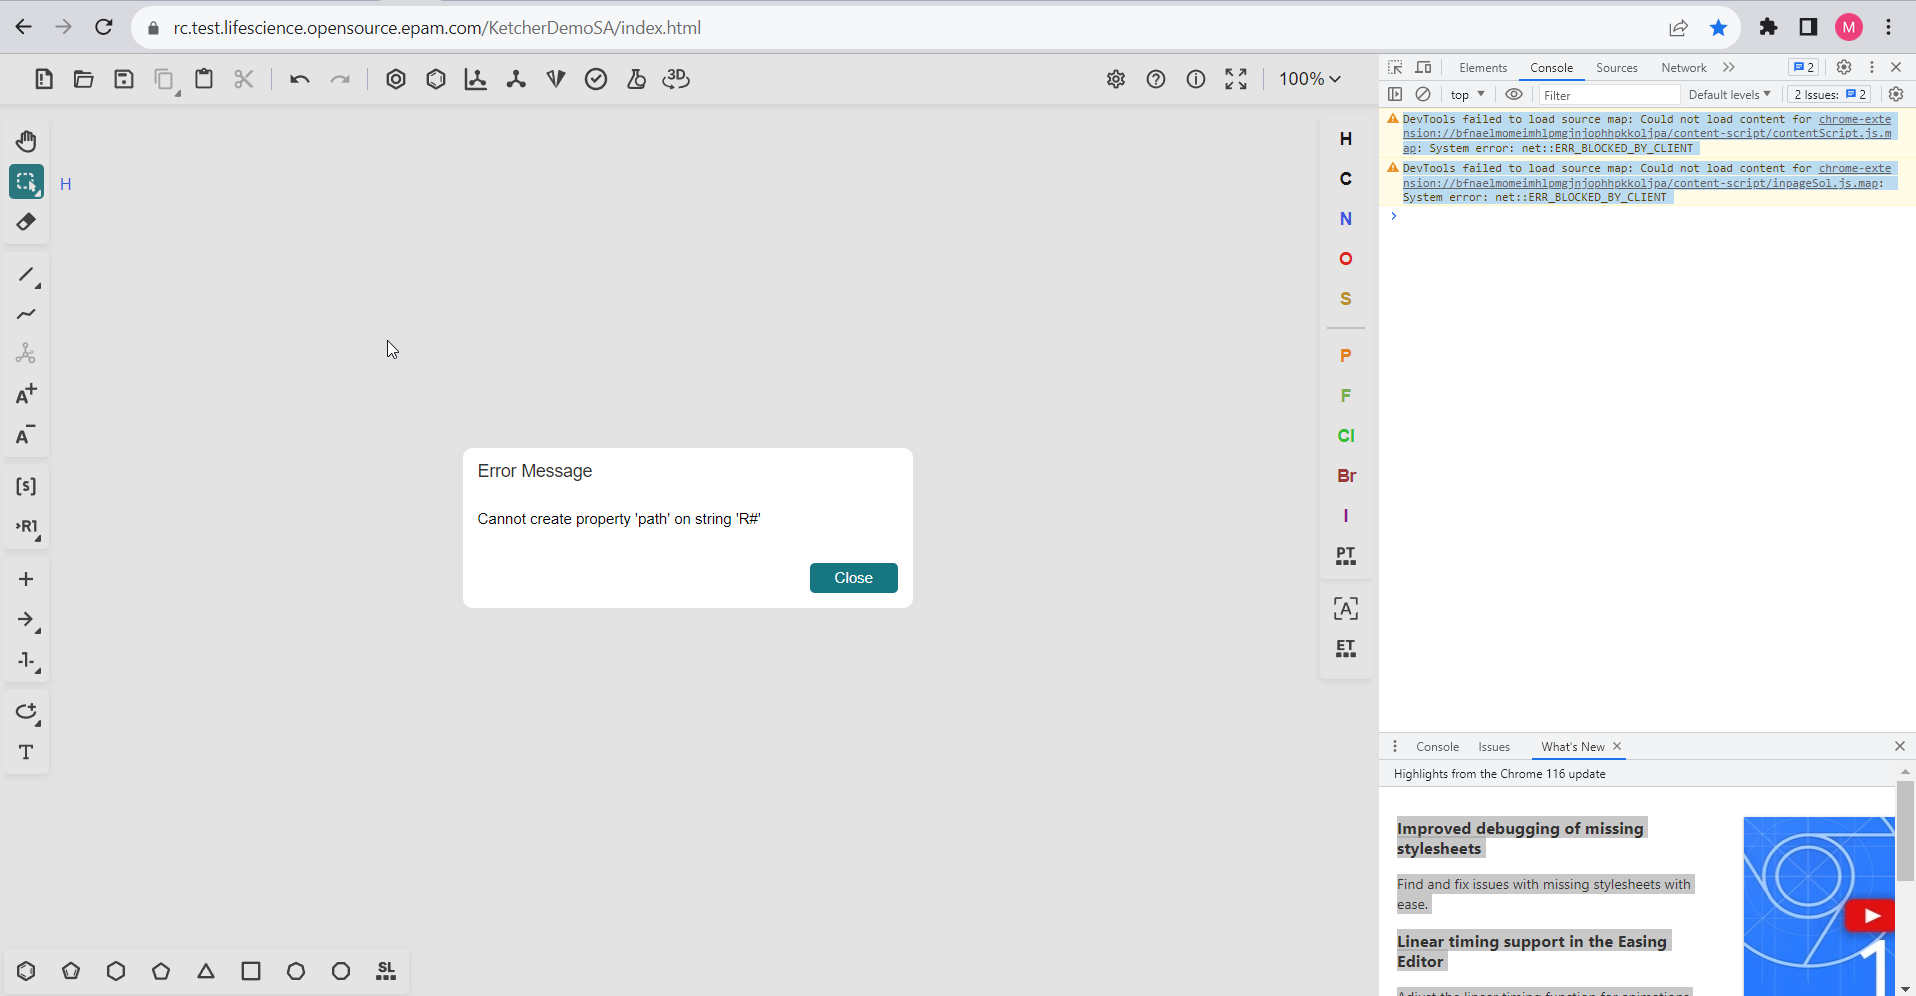Open the 100% zoom dropdown

point(1310,79)
